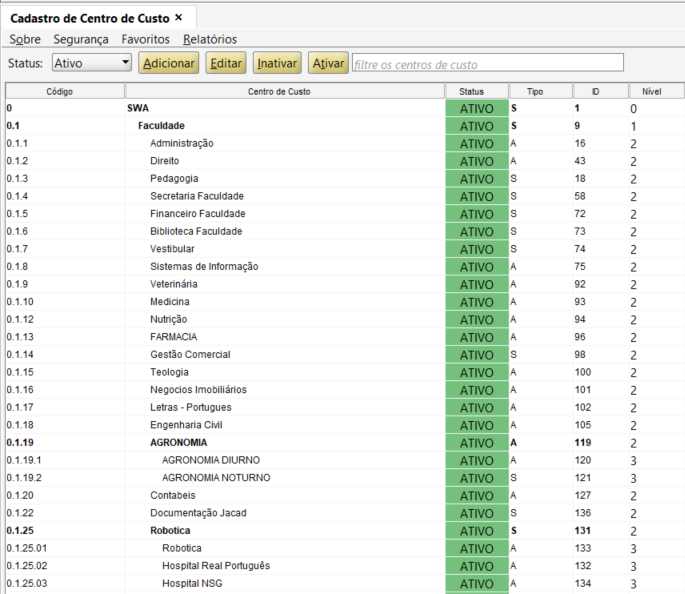Open the Relatórios menu
This screenshot has height=594, width=685.
[x=210, y=39]
